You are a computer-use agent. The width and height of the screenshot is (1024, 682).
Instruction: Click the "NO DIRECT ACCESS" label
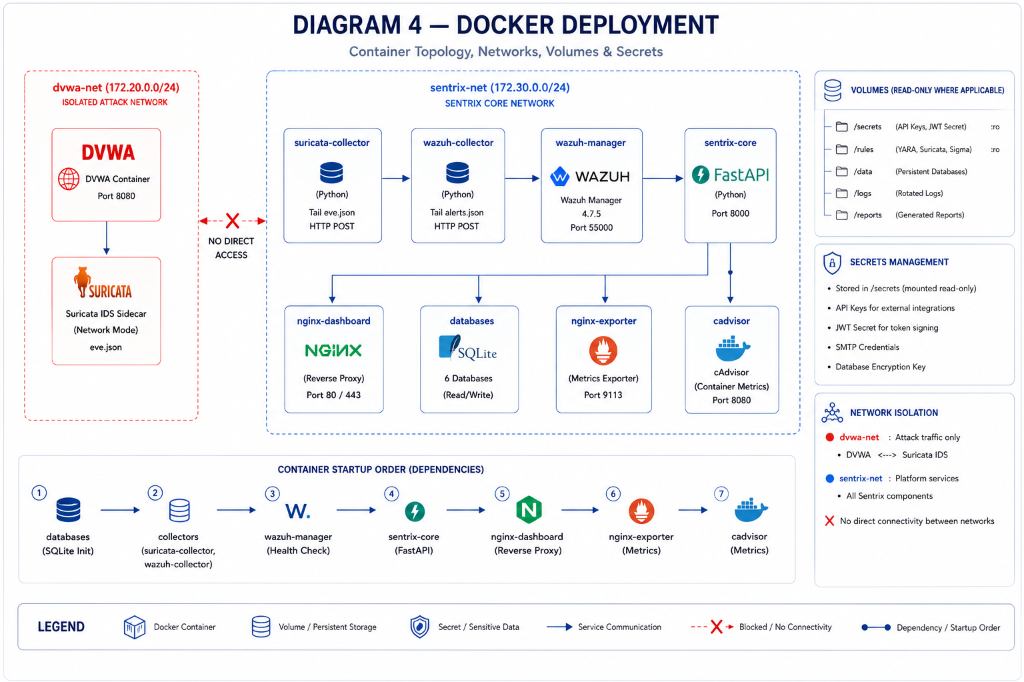pyautogui.click(x=231, y=248)
